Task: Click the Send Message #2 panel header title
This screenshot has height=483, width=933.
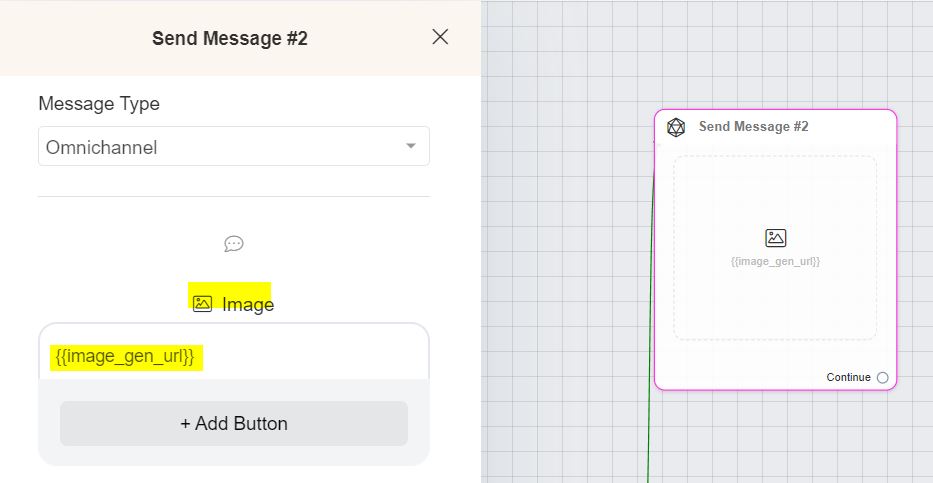Action: [230, 39]
